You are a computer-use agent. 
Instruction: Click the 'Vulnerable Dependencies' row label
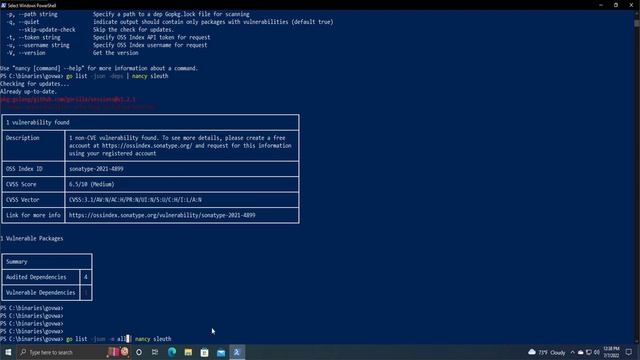[x=40, y=293]
